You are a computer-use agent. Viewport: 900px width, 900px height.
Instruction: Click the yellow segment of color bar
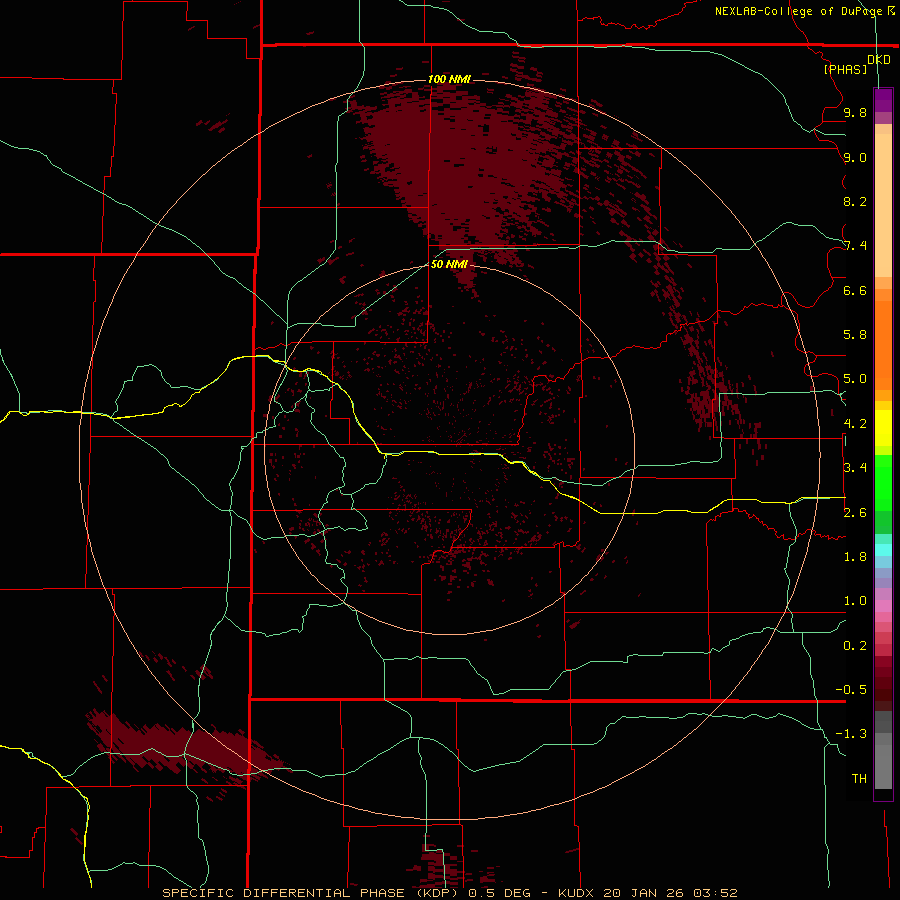pos(883,428)
